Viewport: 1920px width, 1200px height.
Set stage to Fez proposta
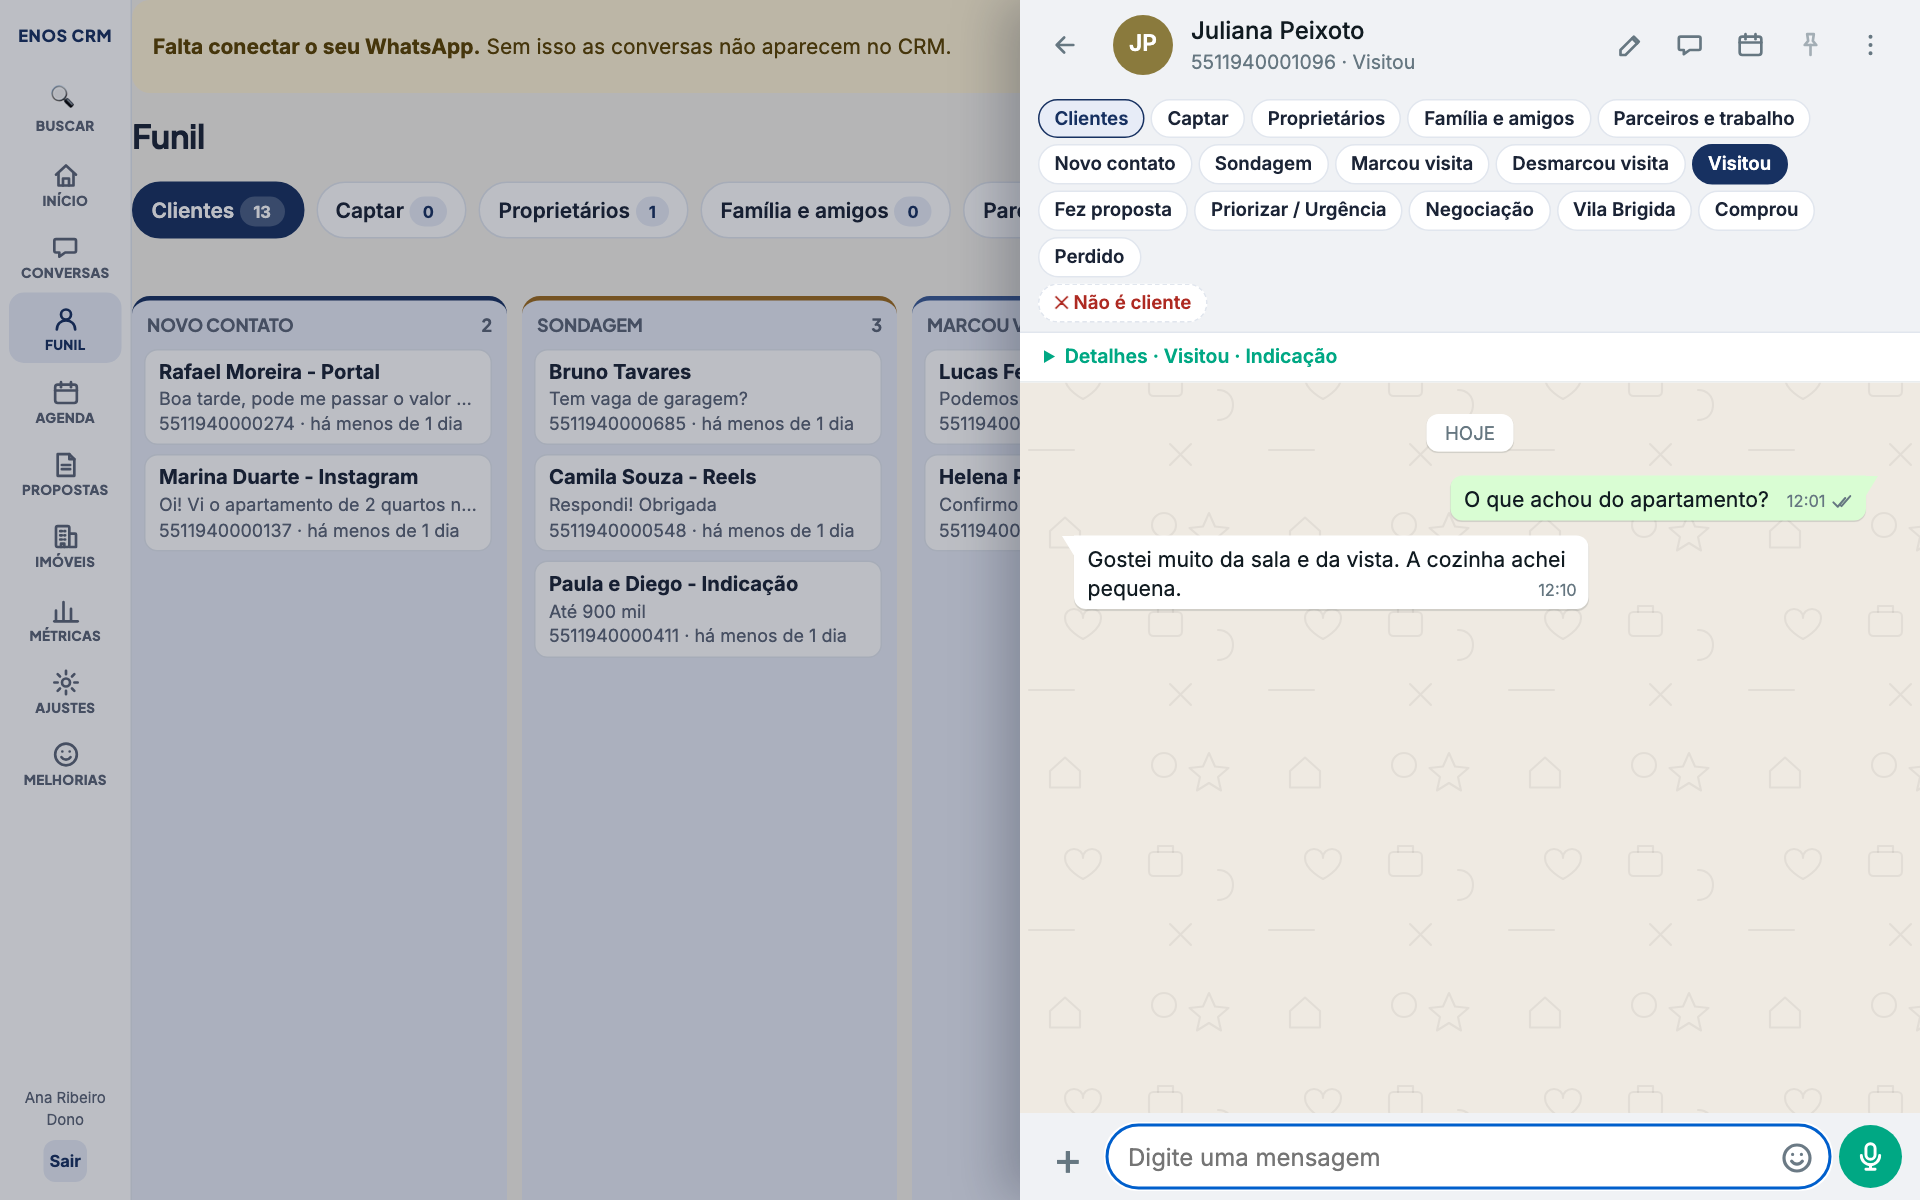1112,209
